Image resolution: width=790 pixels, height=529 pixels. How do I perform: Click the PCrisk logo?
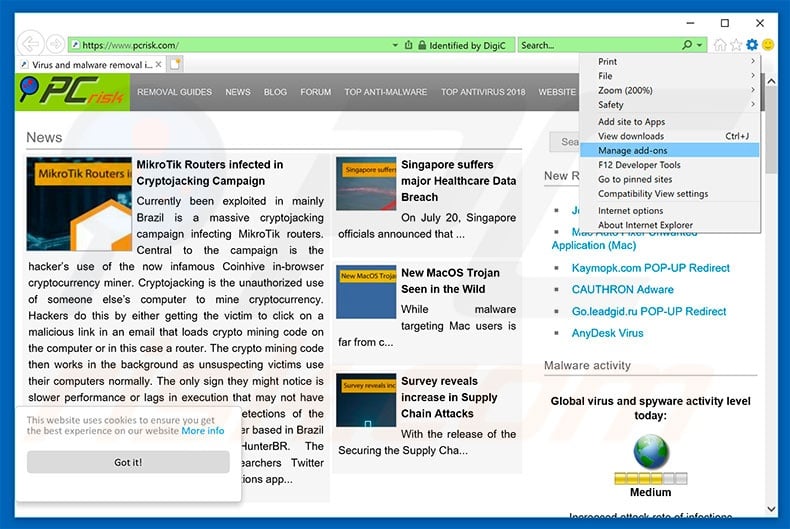pyautogui.click(x=73, y=92)
